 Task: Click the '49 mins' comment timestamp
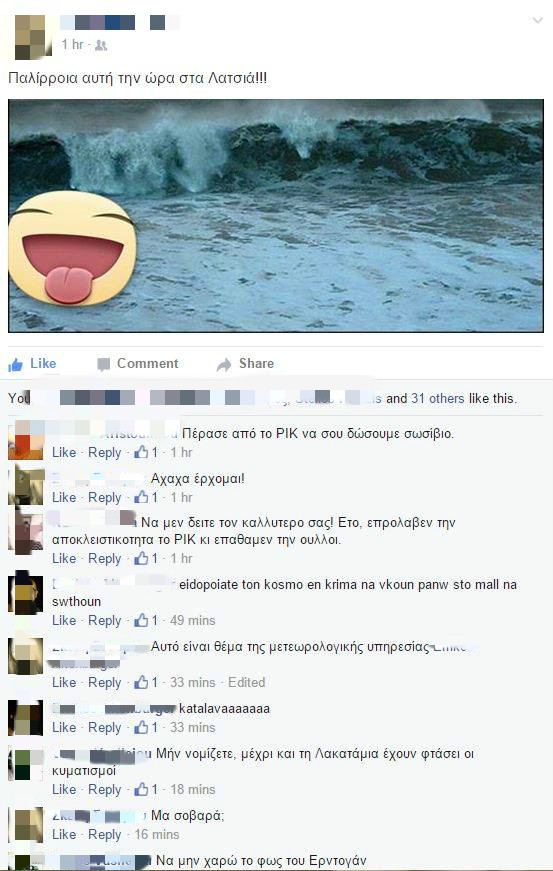(193, 620)
